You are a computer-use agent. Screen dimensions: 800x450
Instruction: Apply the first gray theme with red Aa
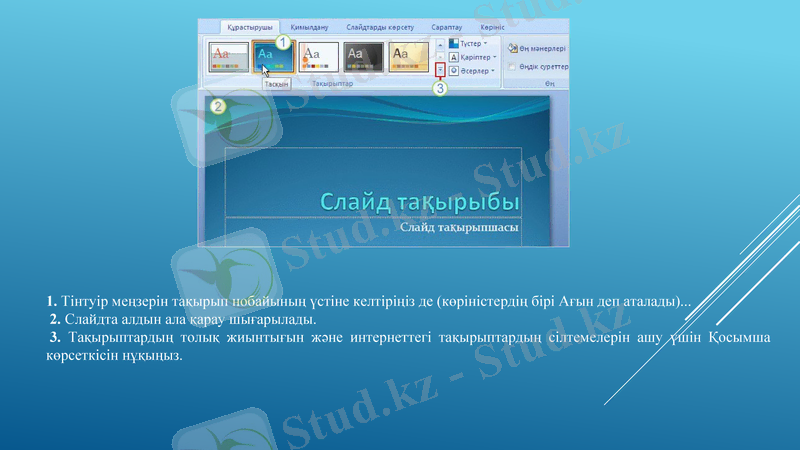(228, 57)
